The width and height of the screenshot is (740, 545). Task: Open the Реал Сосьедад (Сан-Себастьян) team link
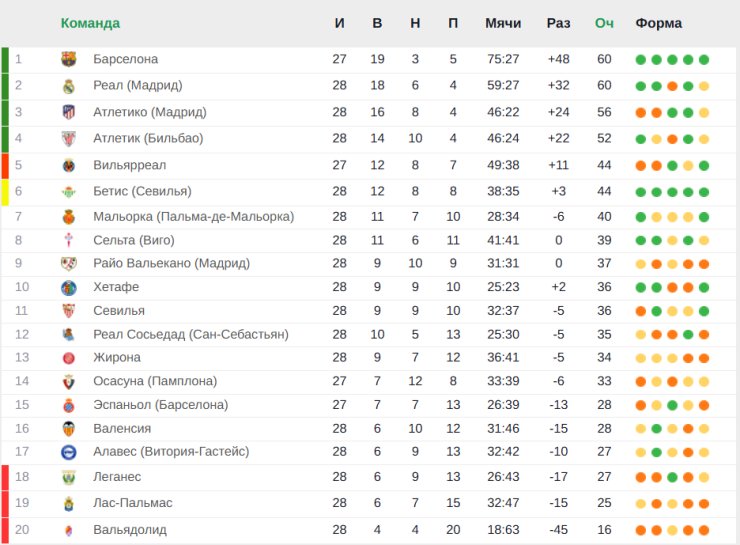point(190,334)
